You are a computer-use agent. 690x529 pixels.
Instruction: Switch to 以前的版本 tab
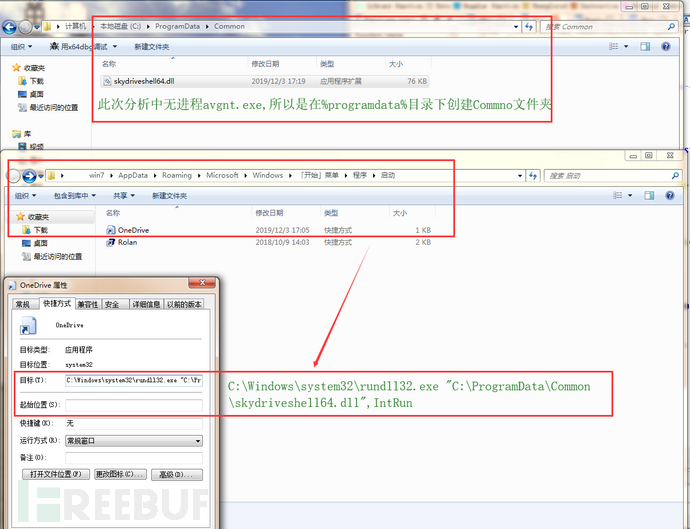(184, 305)
